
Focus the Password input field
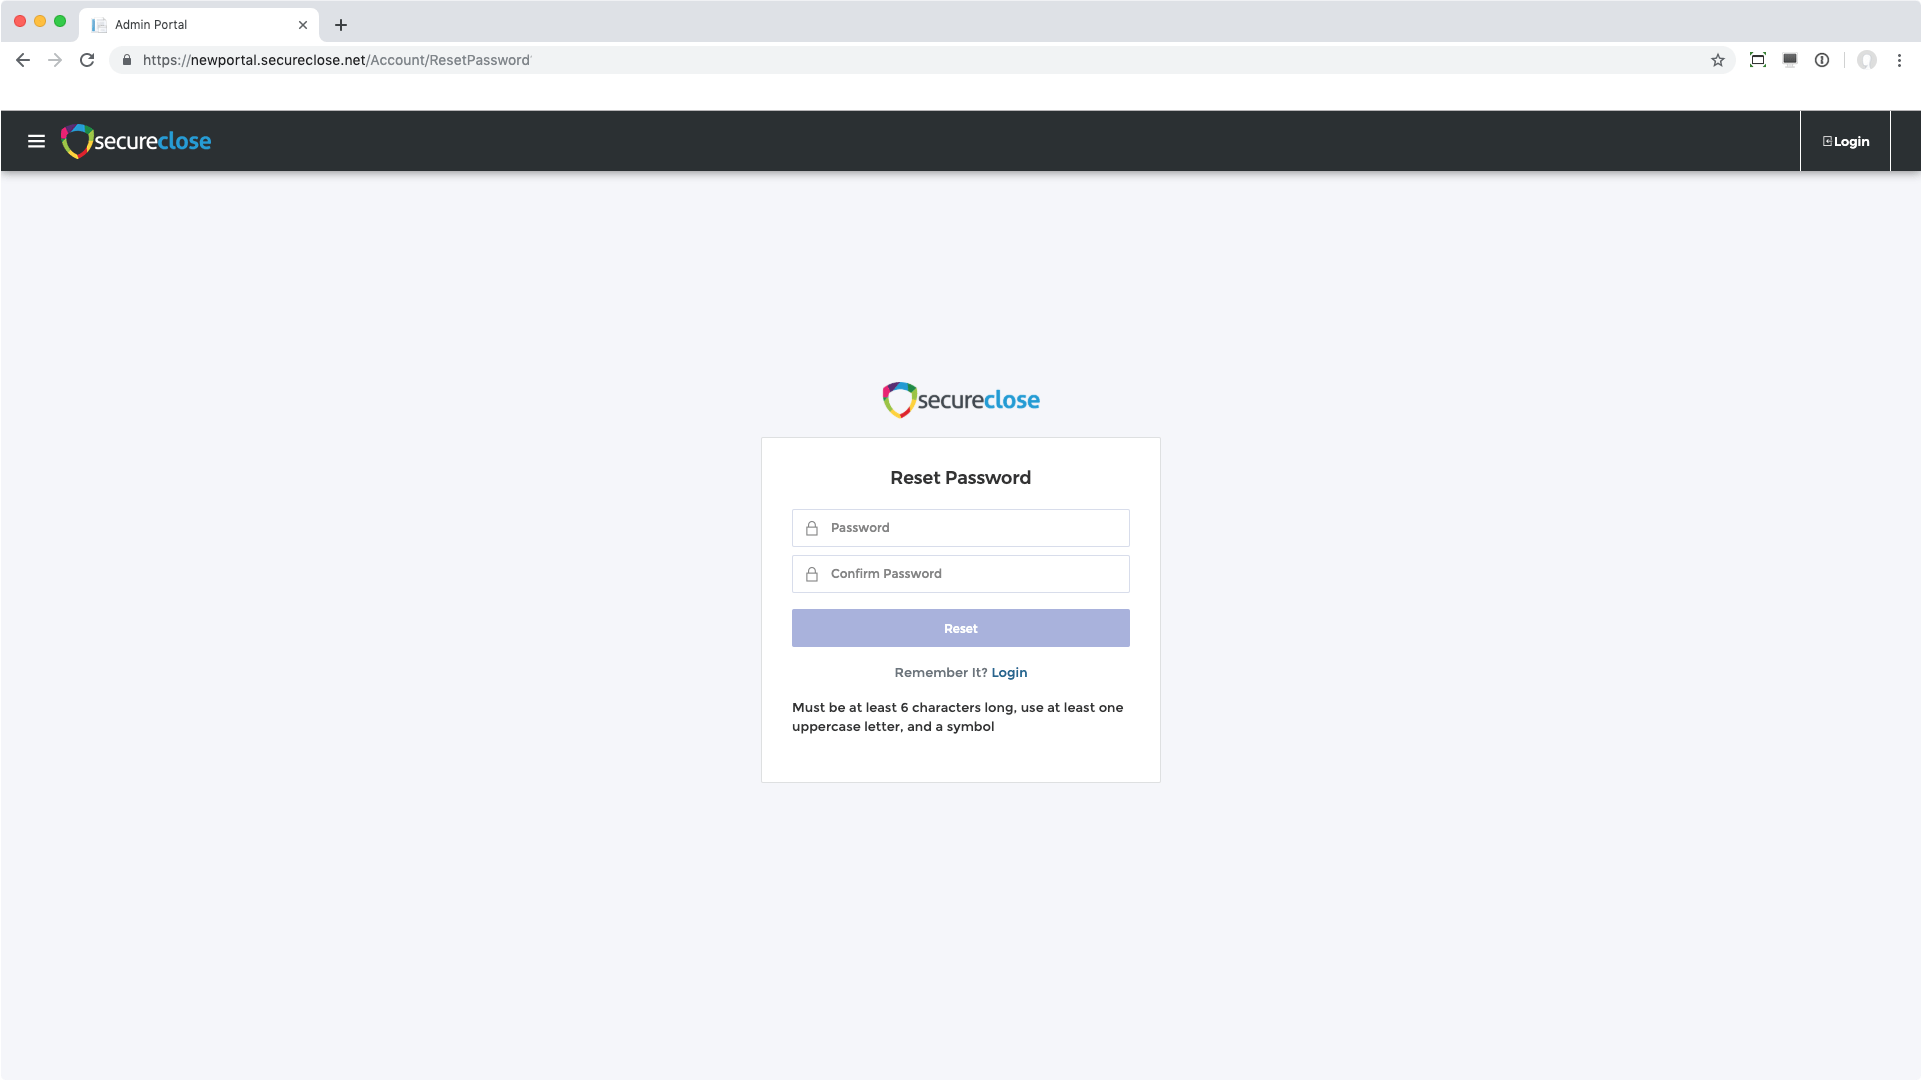point(960,527)
